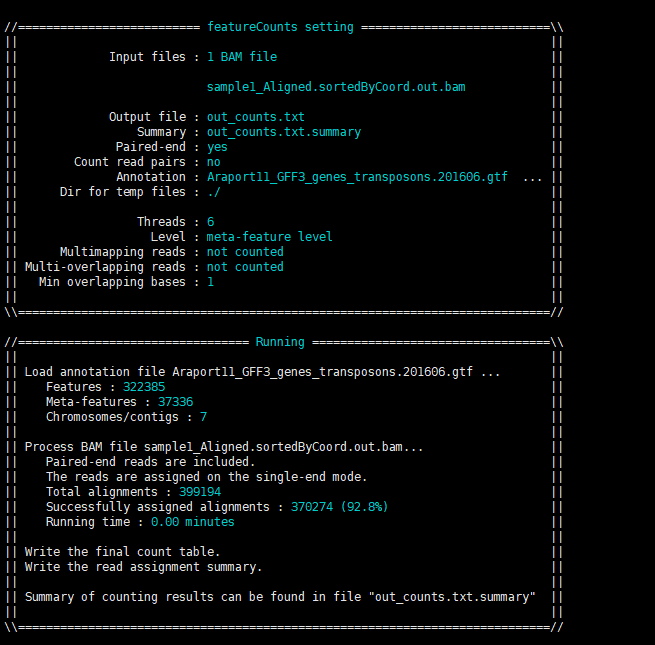Click the Running time 0.00 minutes value
The image size is (655, 645).
(192, 522)
